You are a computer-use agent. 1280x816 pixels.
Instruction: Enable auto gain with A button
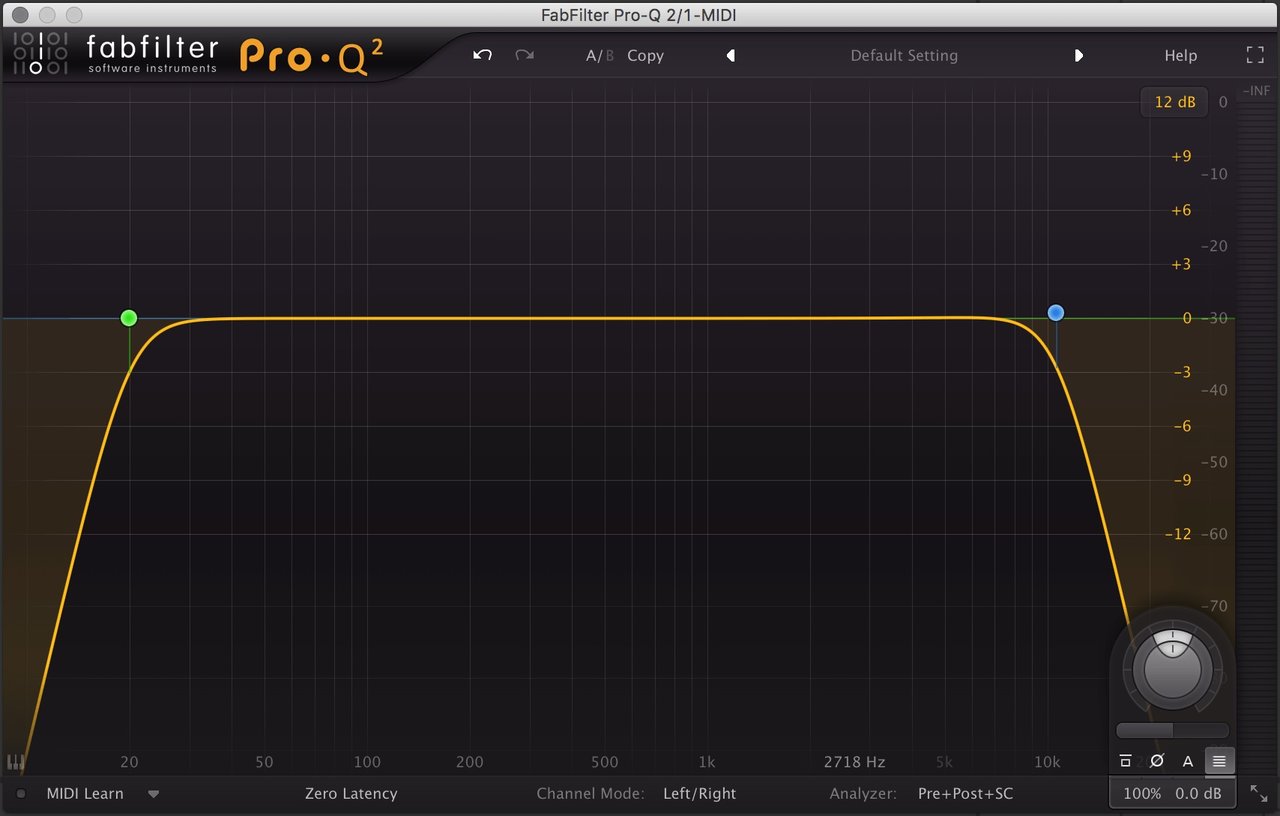coord(1188,761)
